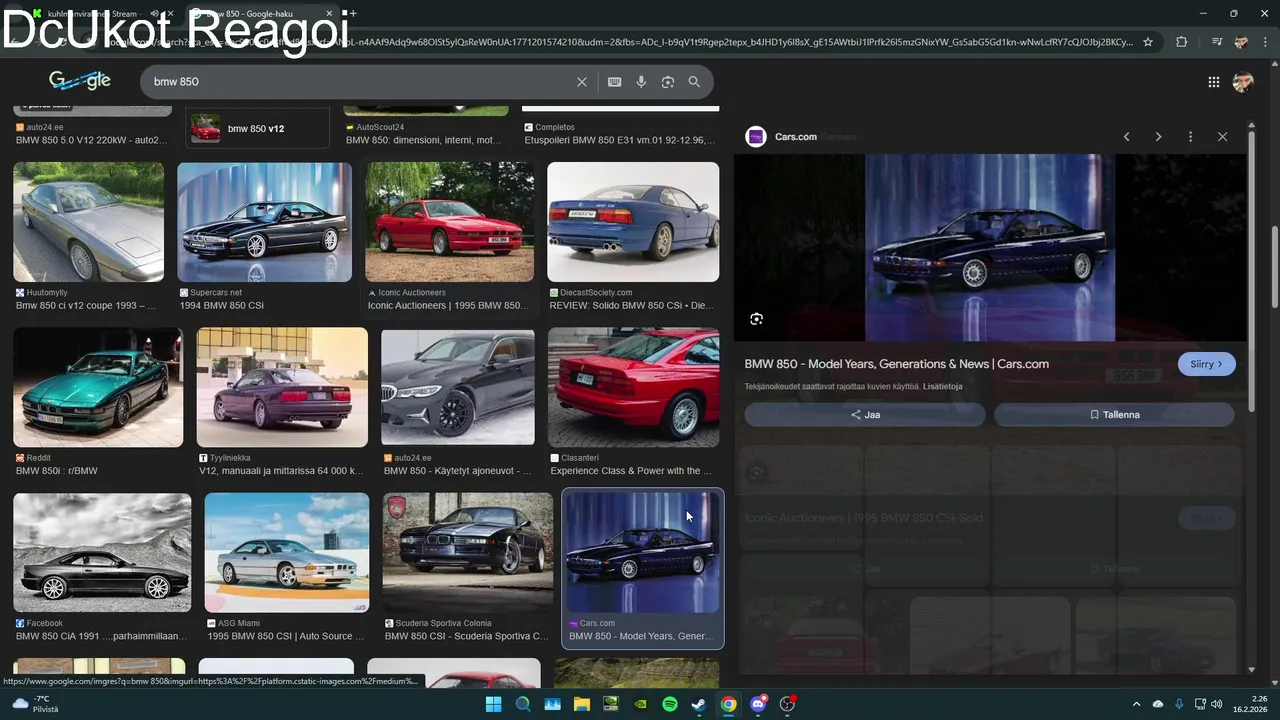
Task: Open the Google apps grid
Action: coord(1213,82)
